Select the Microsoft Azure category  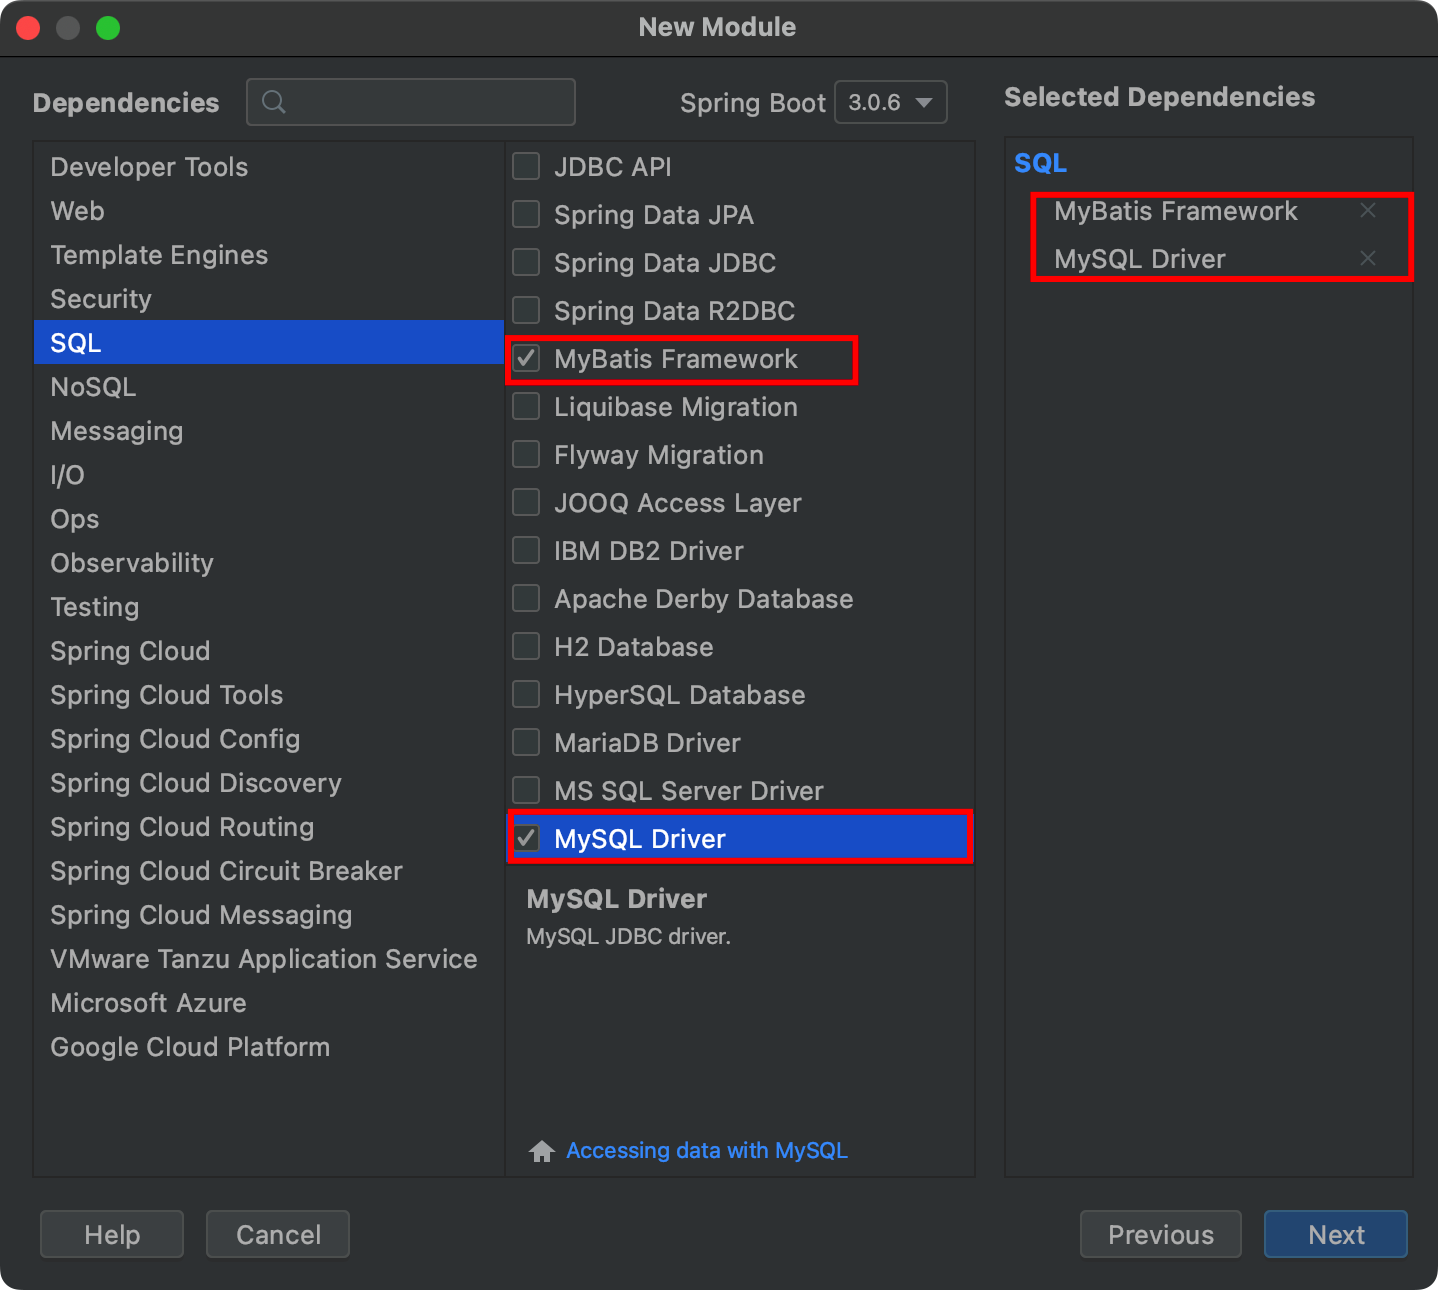tap(268, 1003)
